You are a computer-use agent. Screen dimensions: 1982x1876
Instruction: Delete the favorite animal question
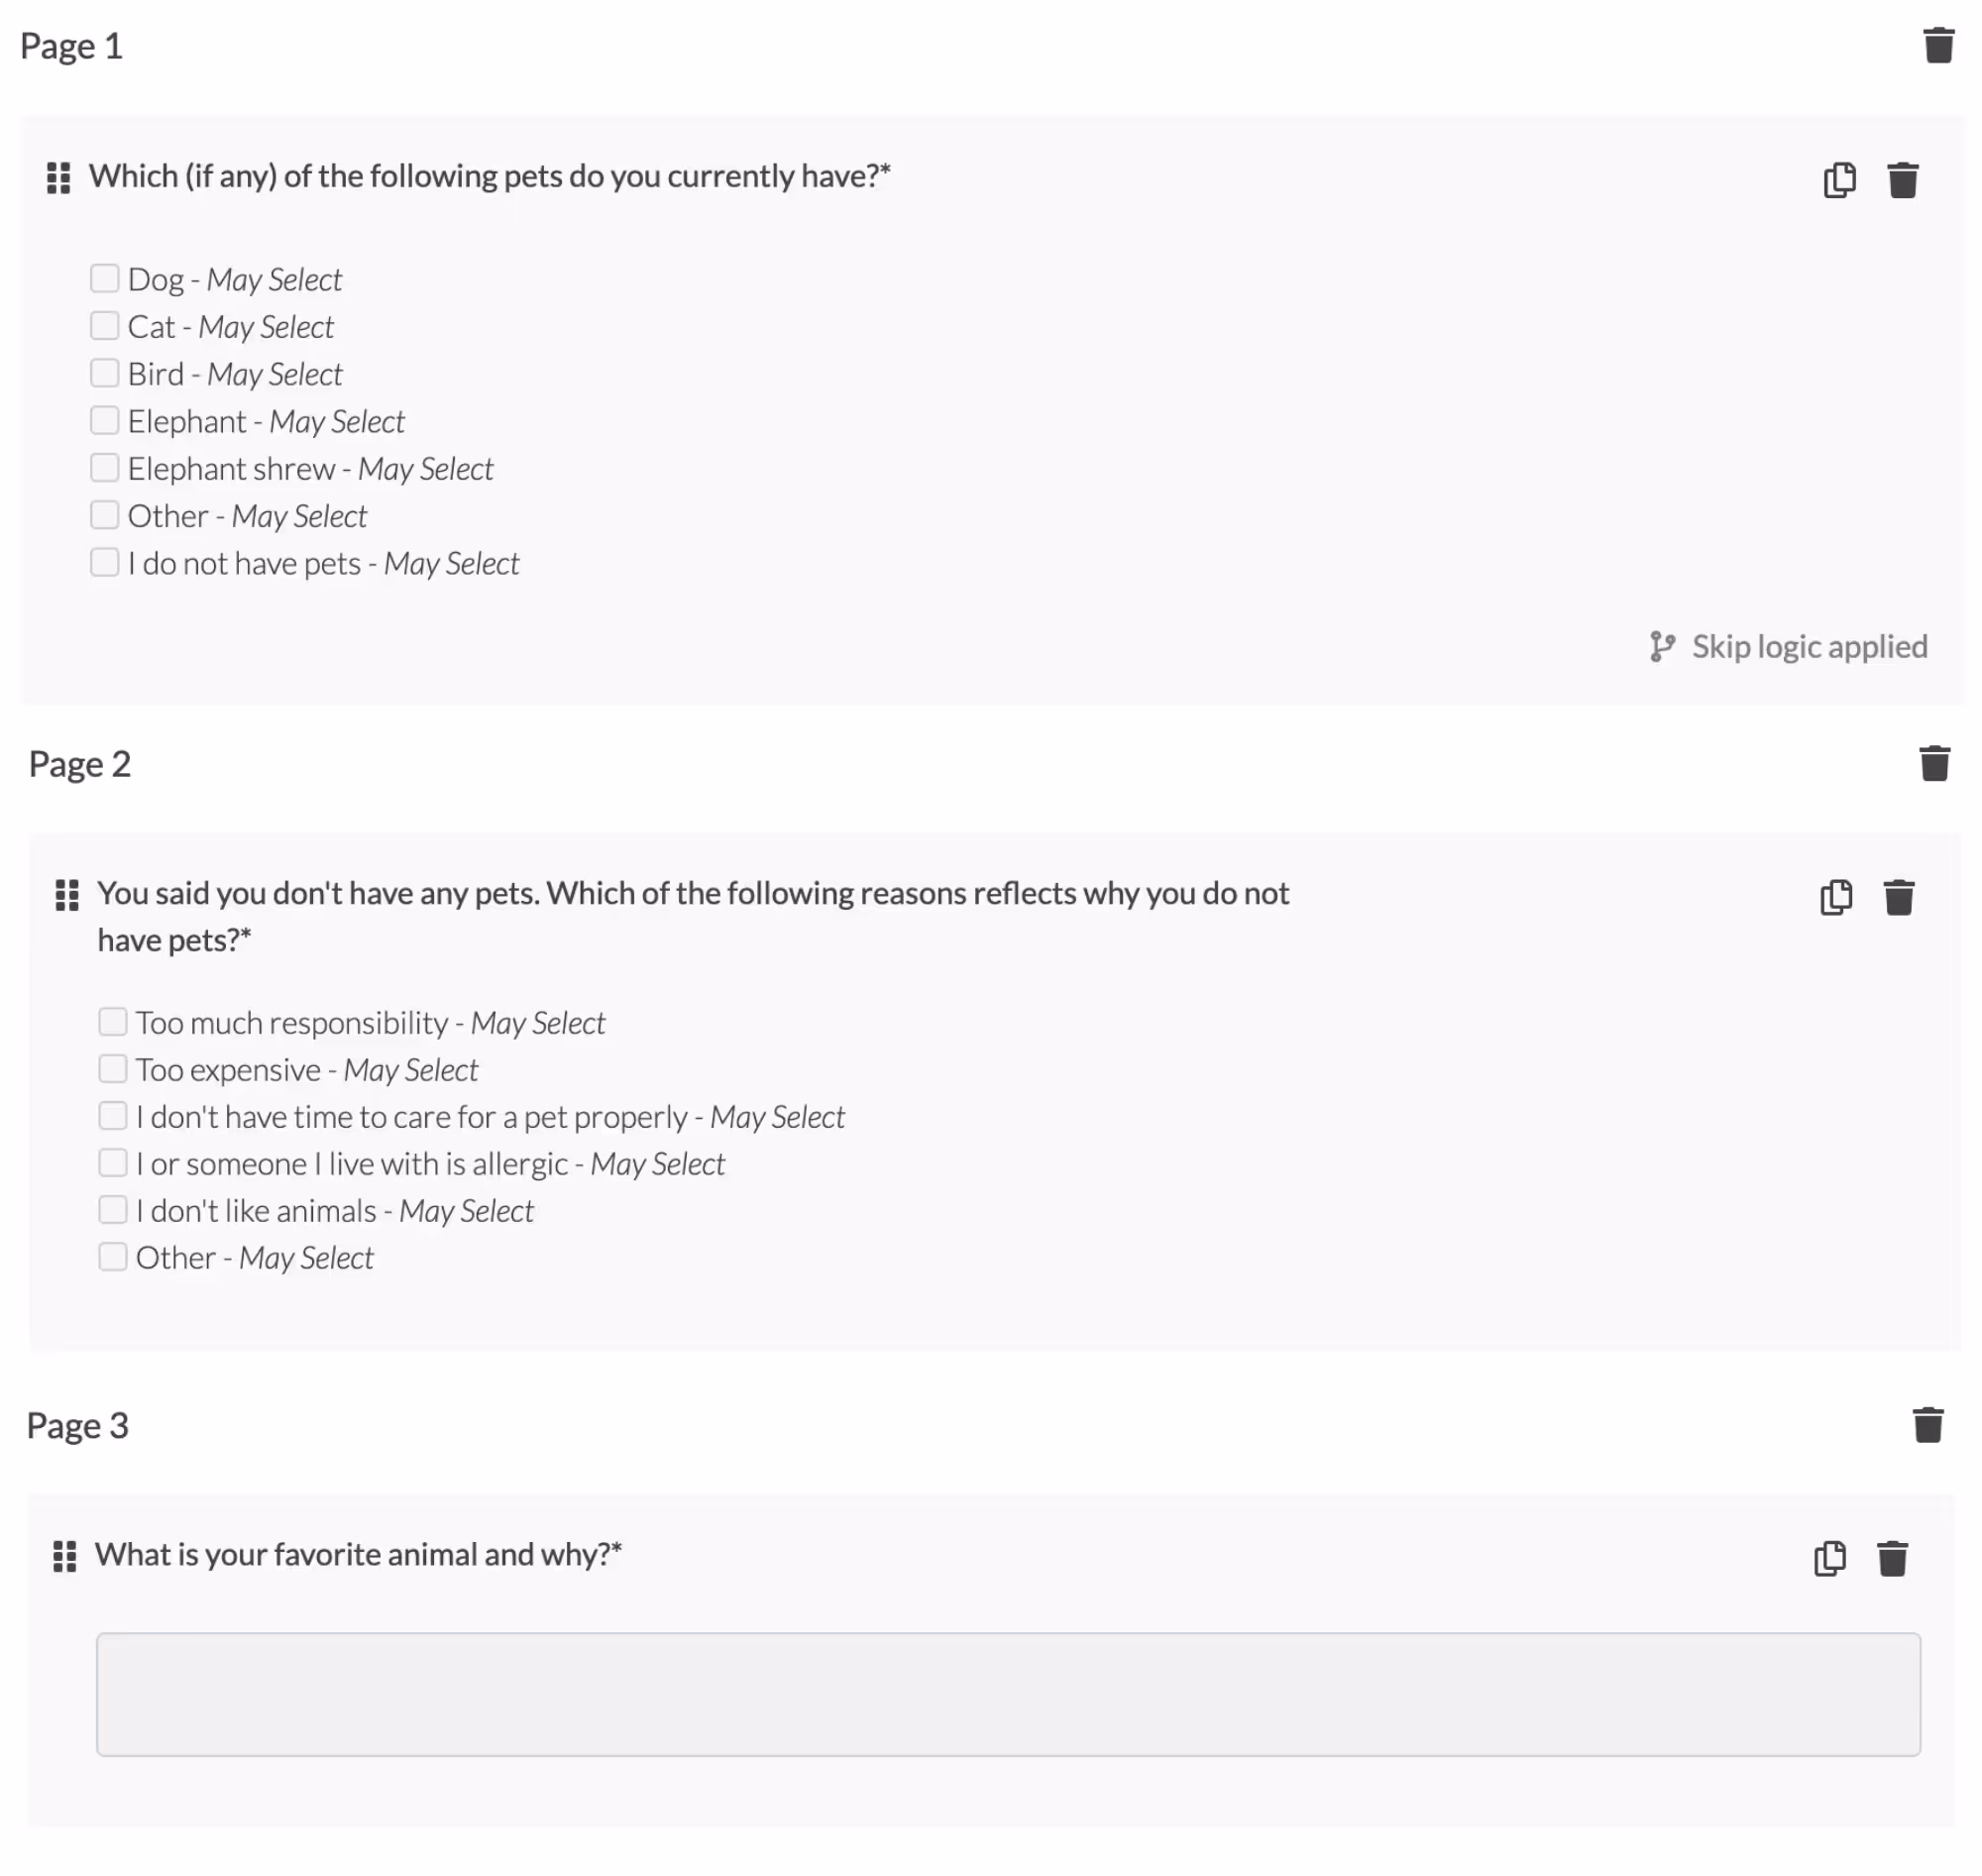pyautogui.click(x=1893, y=1557)
